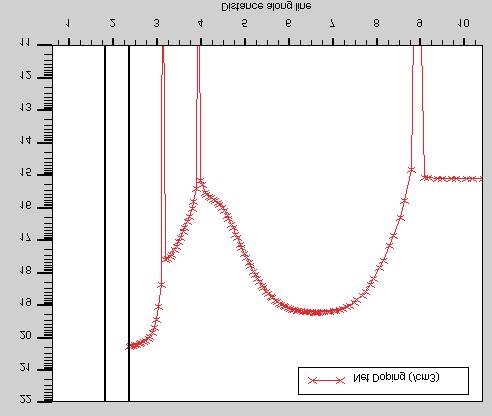Click the y-axis tick label 21

tap(25, 368)
